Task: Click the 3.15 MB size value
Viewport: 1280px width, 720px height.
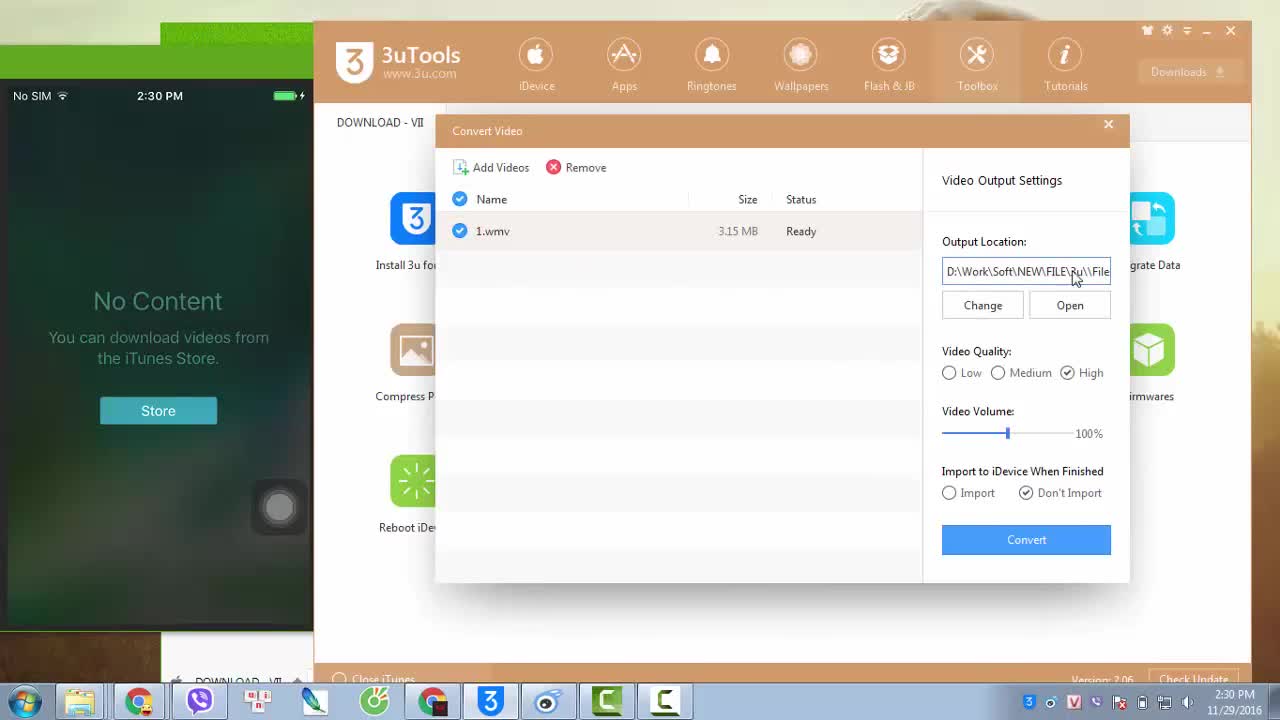Action: pyautogui.click(x=738, y=231)
